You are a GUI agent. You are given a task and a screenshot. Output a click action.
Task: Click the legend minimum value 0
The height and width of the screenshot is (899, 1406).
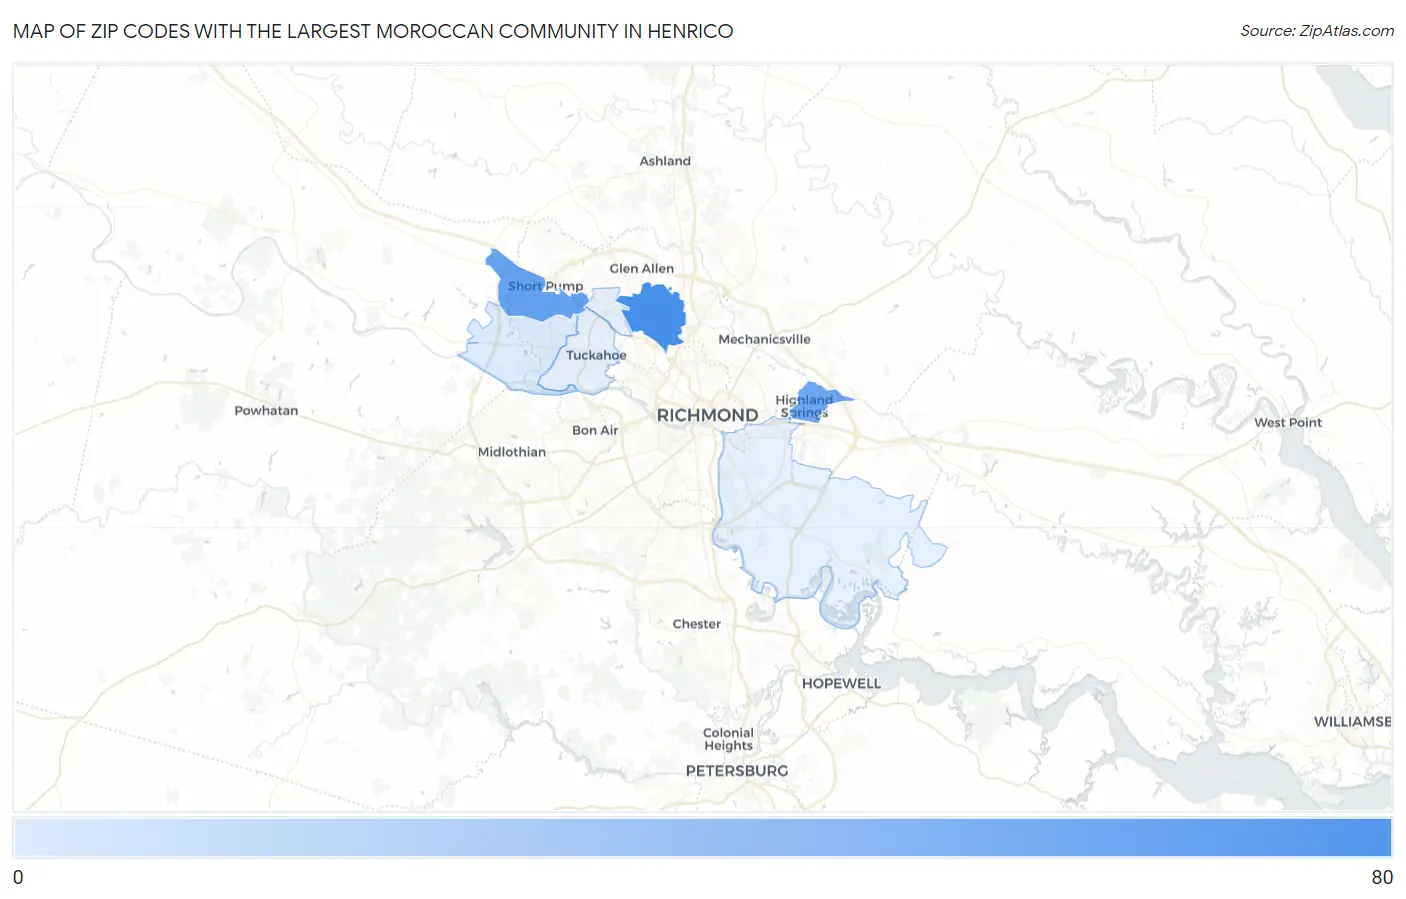pyautogui.click(x=18, y=877)
